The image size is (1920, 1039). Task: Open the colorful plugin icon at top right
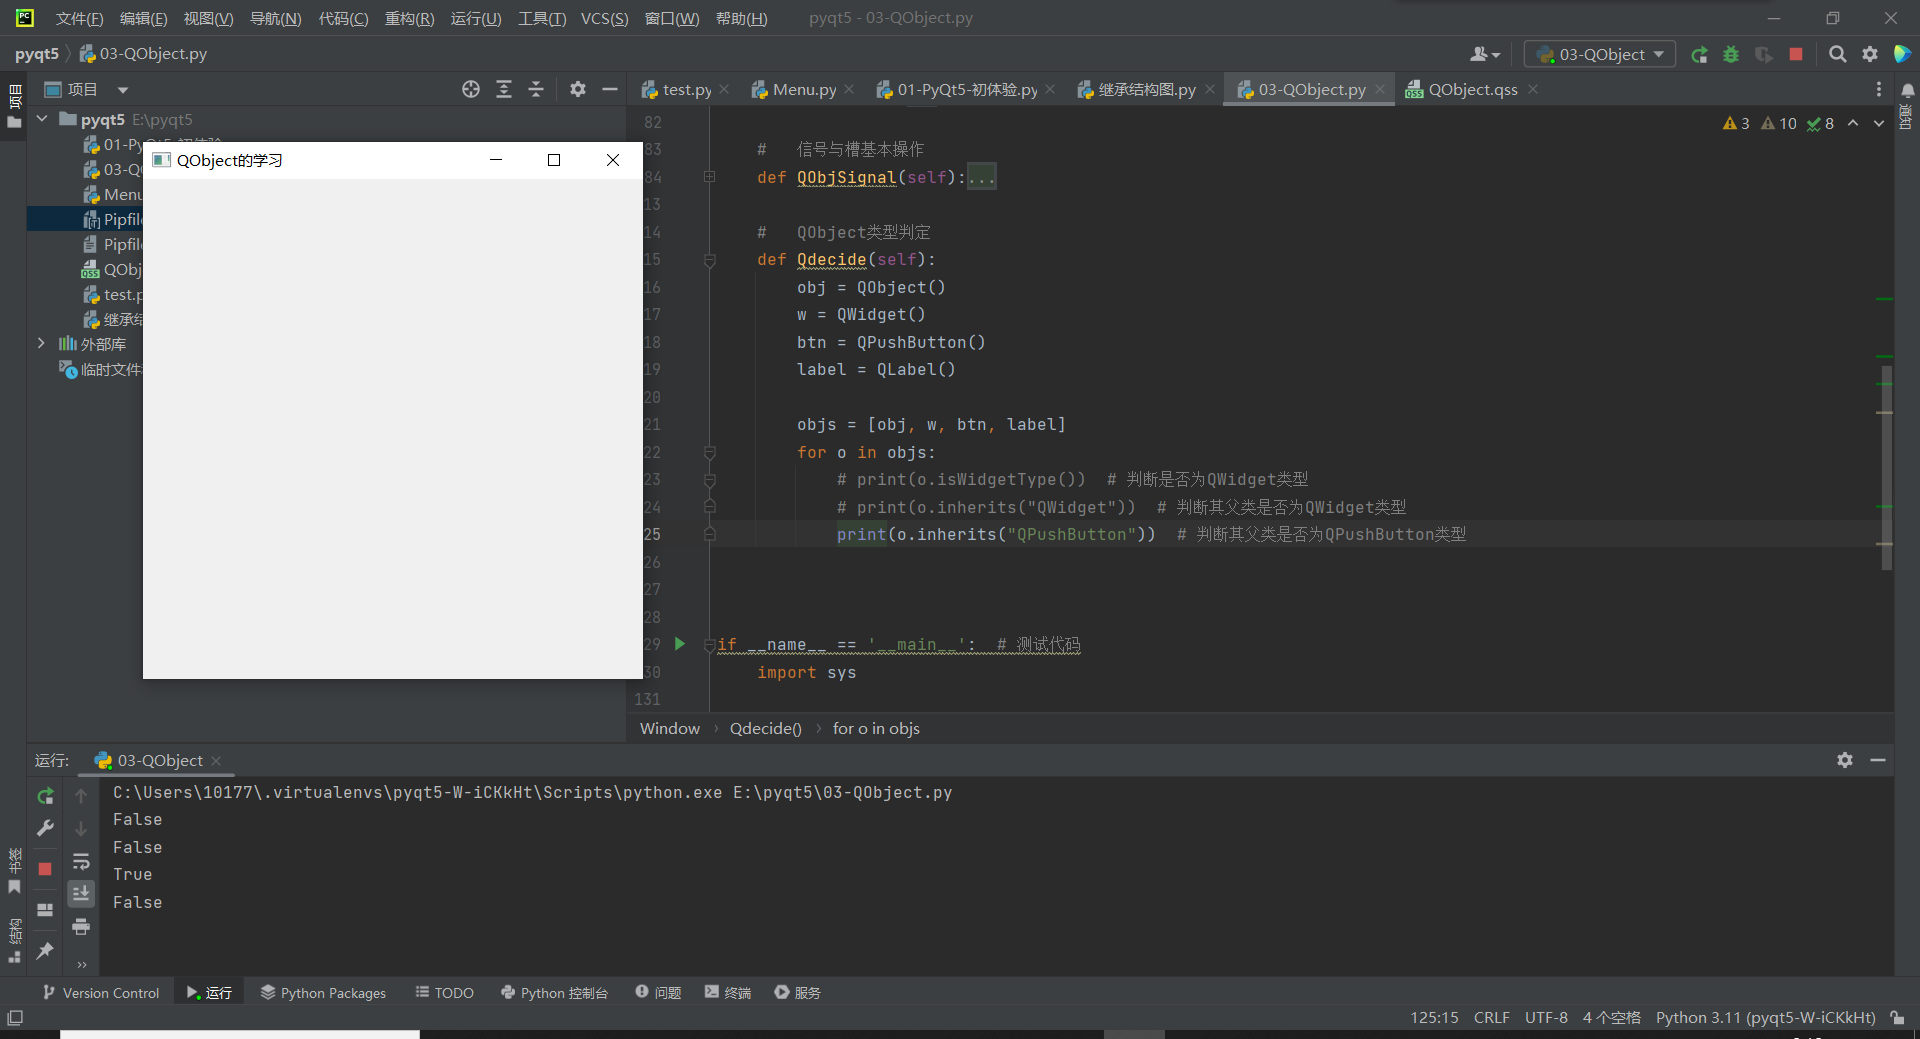click(1902, 55)
